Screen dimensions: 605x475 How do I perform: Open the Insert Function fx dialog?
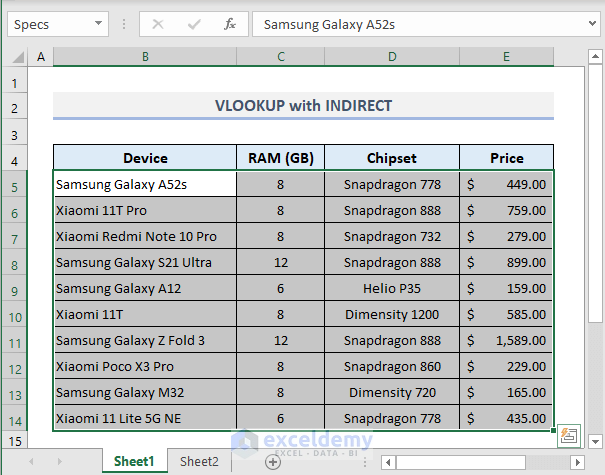tap(230, 24)
